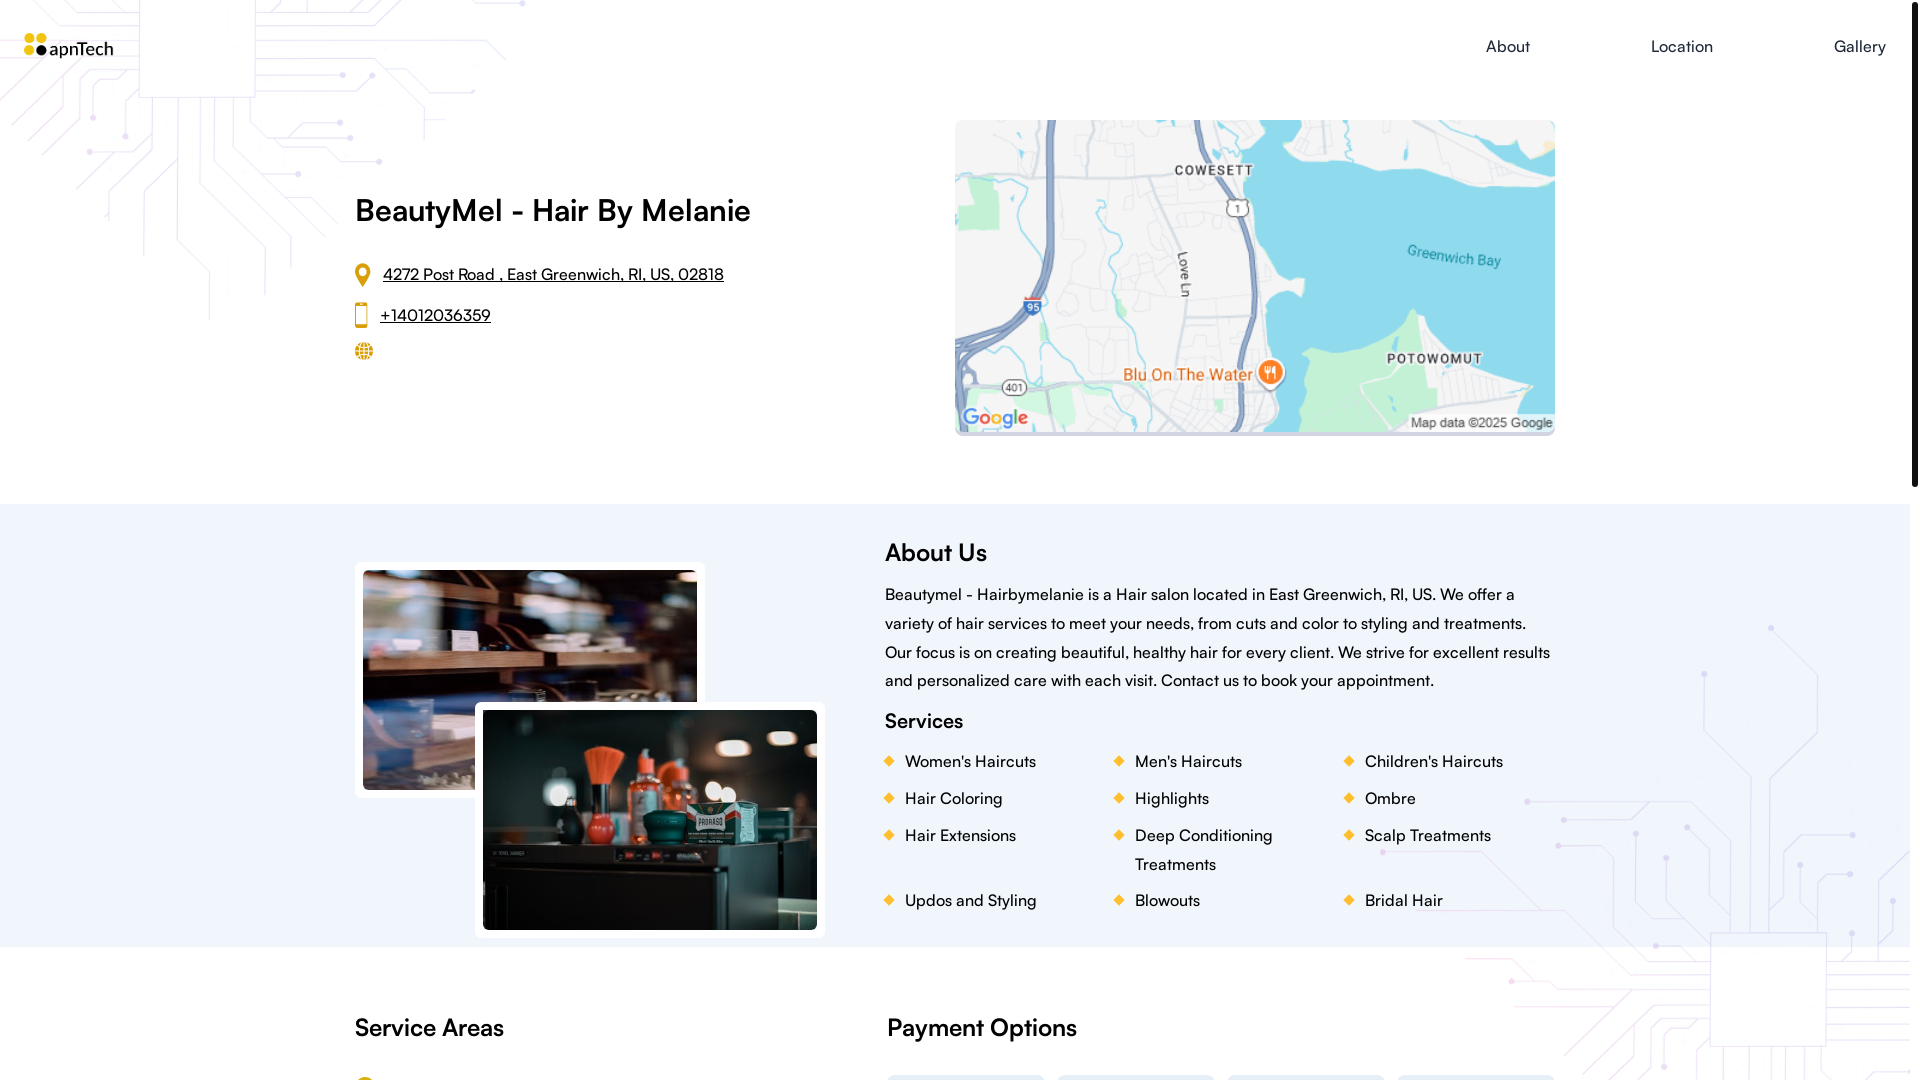This screenshot has height=1080, width=1920.
Task: Click the apnTech logo
Action: pyautogui.click(x=69, y=46)
